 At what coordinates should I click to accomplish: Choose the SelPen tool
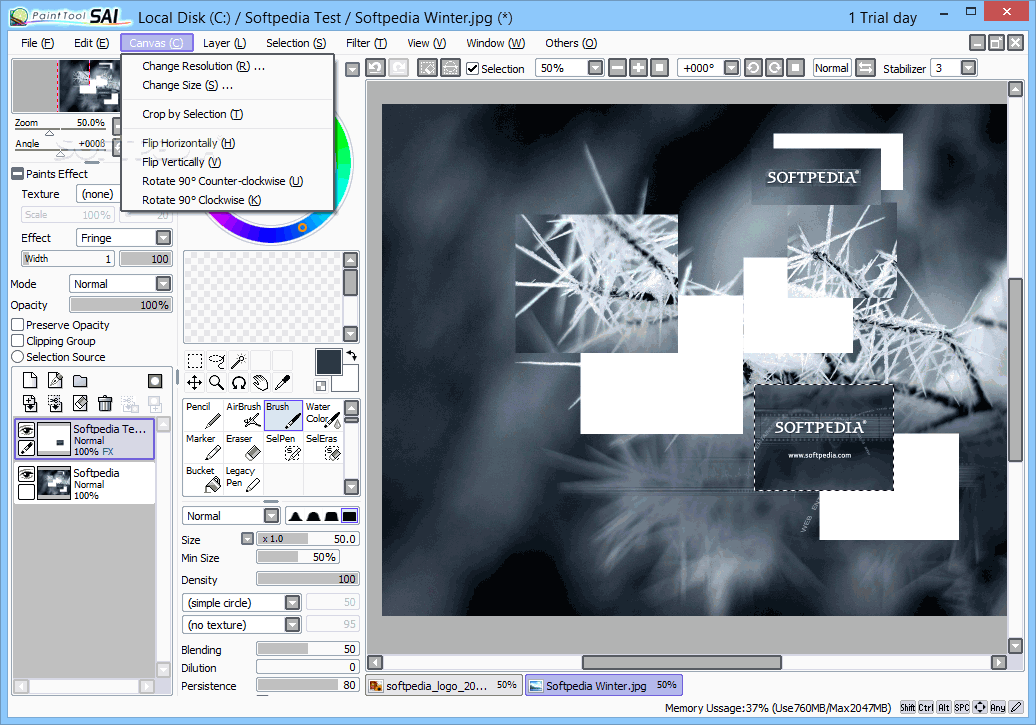click(283, 447)
